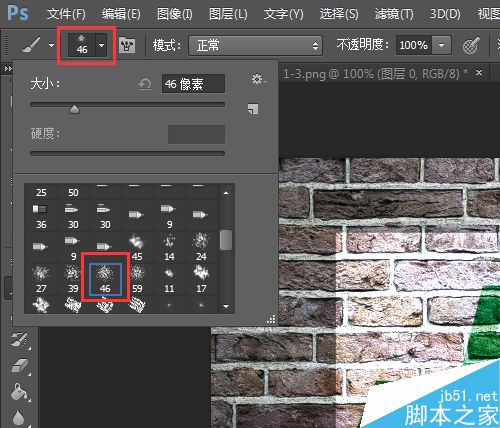The image size is (500, 428).
Task: Click the 46 像素 size field
Action: [193, 84]
